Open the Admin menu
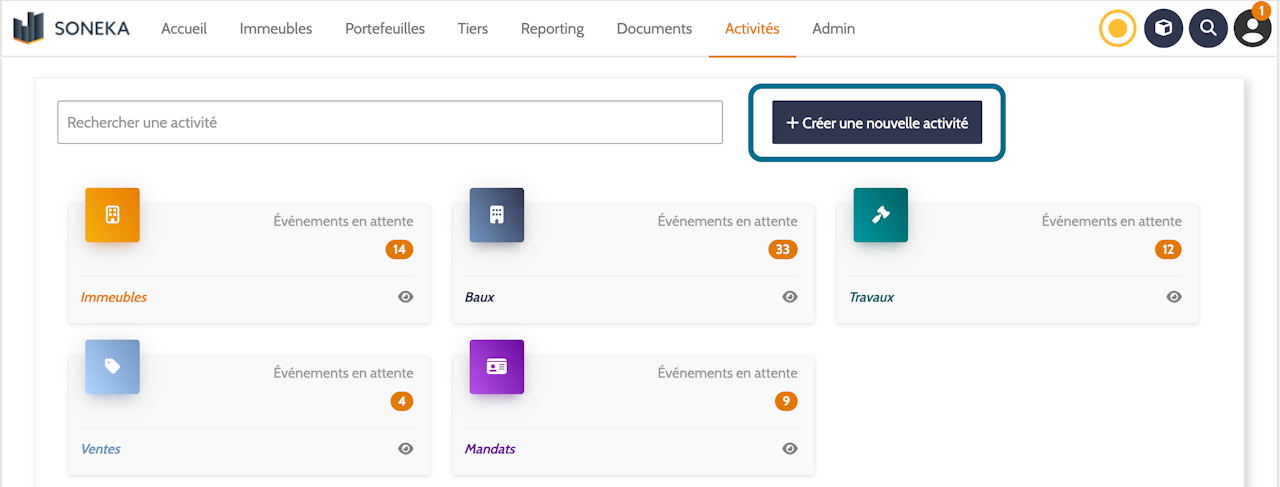1280x487 pixels. coord(833,29)
